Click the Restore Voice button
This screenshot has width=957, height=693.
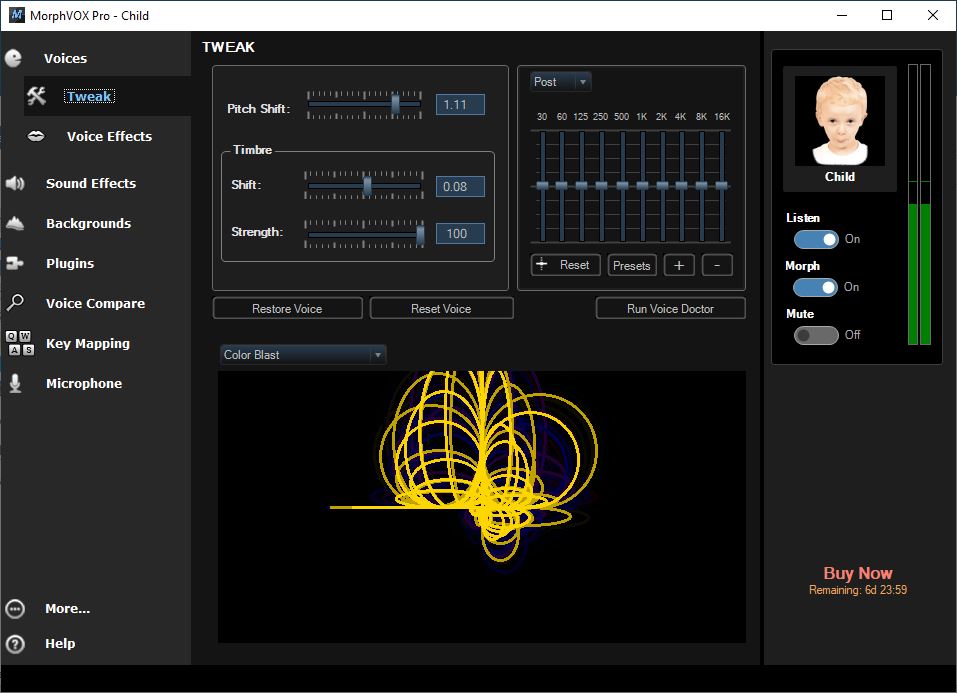point(287,308)
